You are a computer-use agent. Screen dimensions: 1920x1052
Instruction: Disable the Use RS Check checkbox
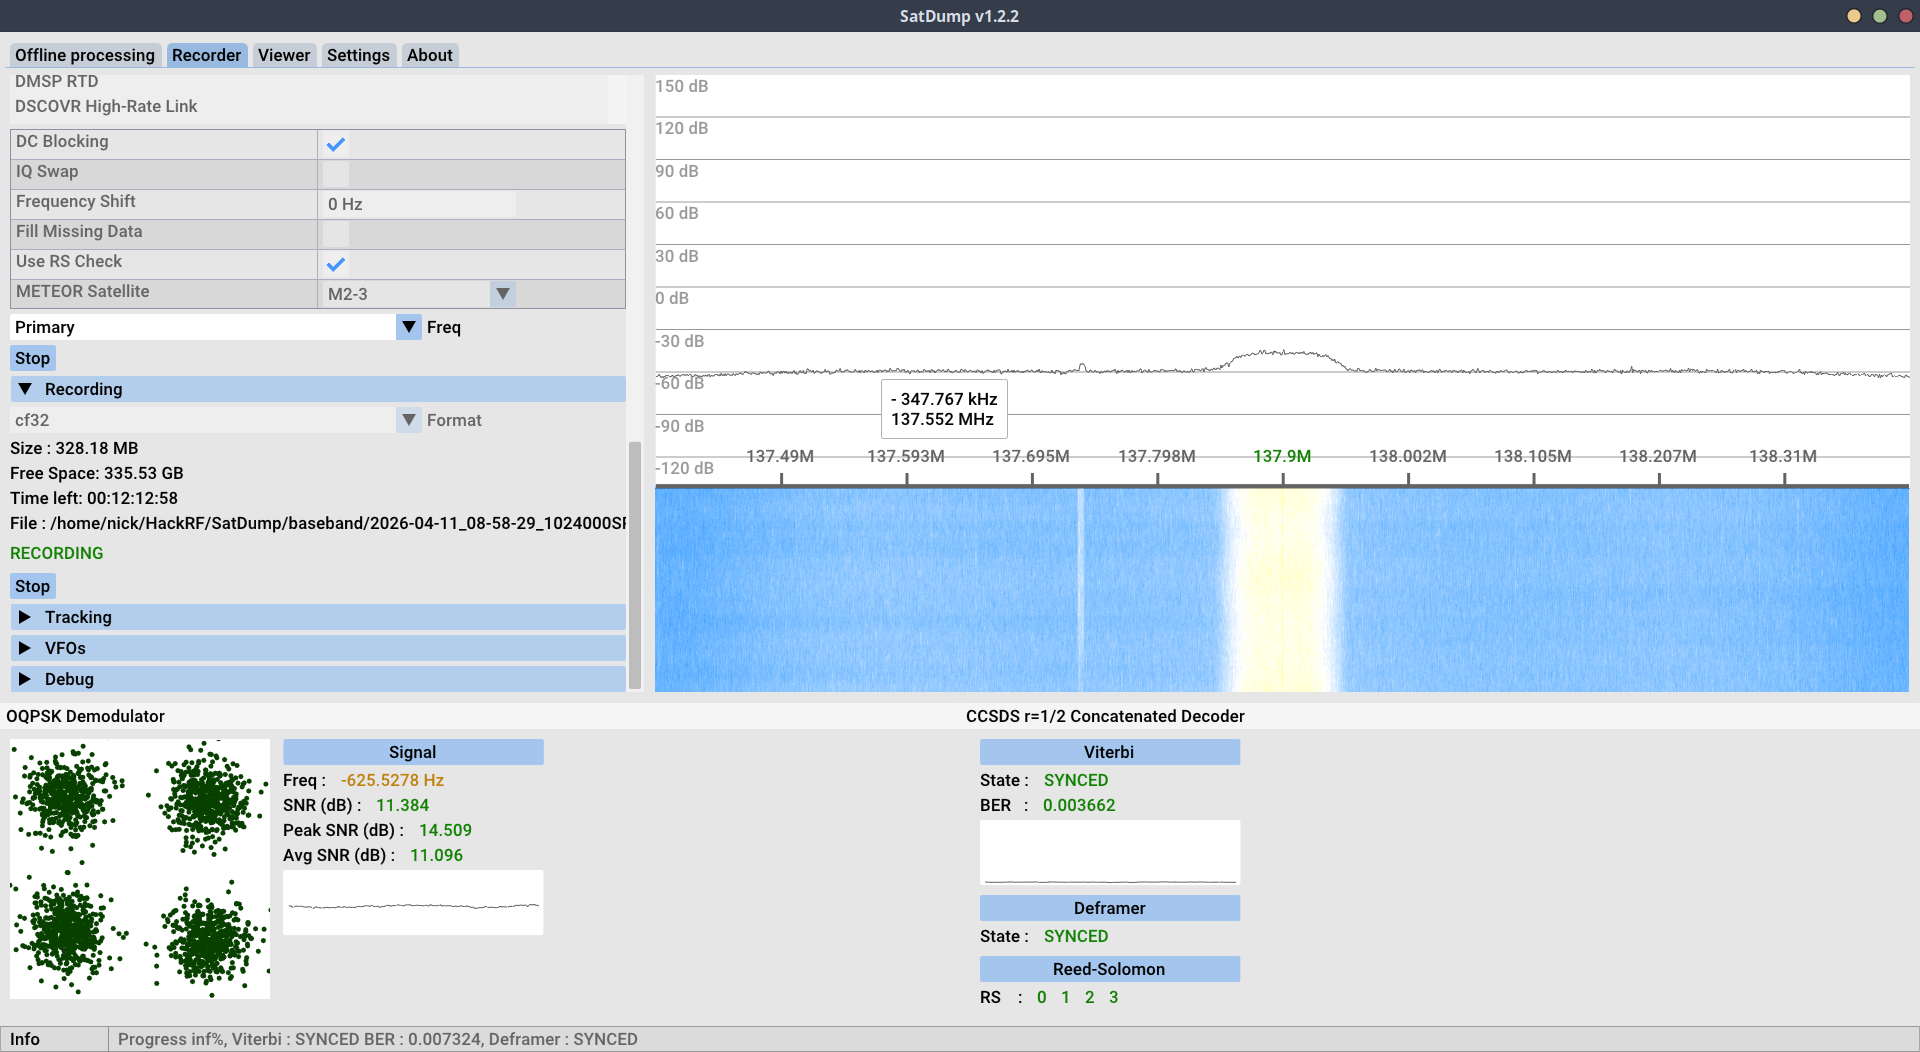[336, 264]
